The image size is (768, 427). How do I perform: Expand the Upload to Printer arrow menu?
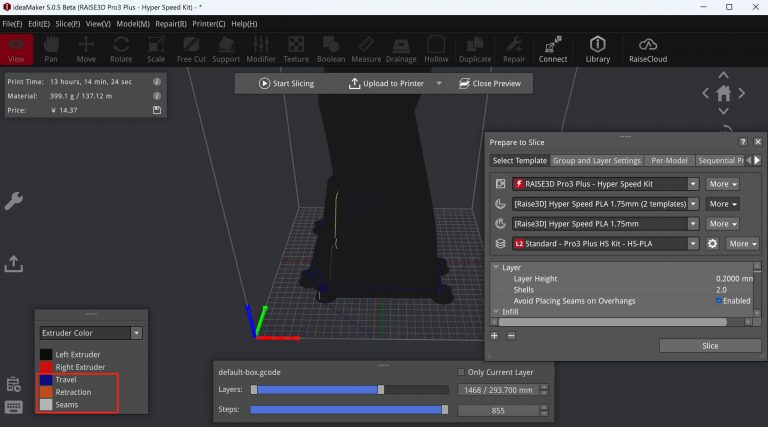439,84
